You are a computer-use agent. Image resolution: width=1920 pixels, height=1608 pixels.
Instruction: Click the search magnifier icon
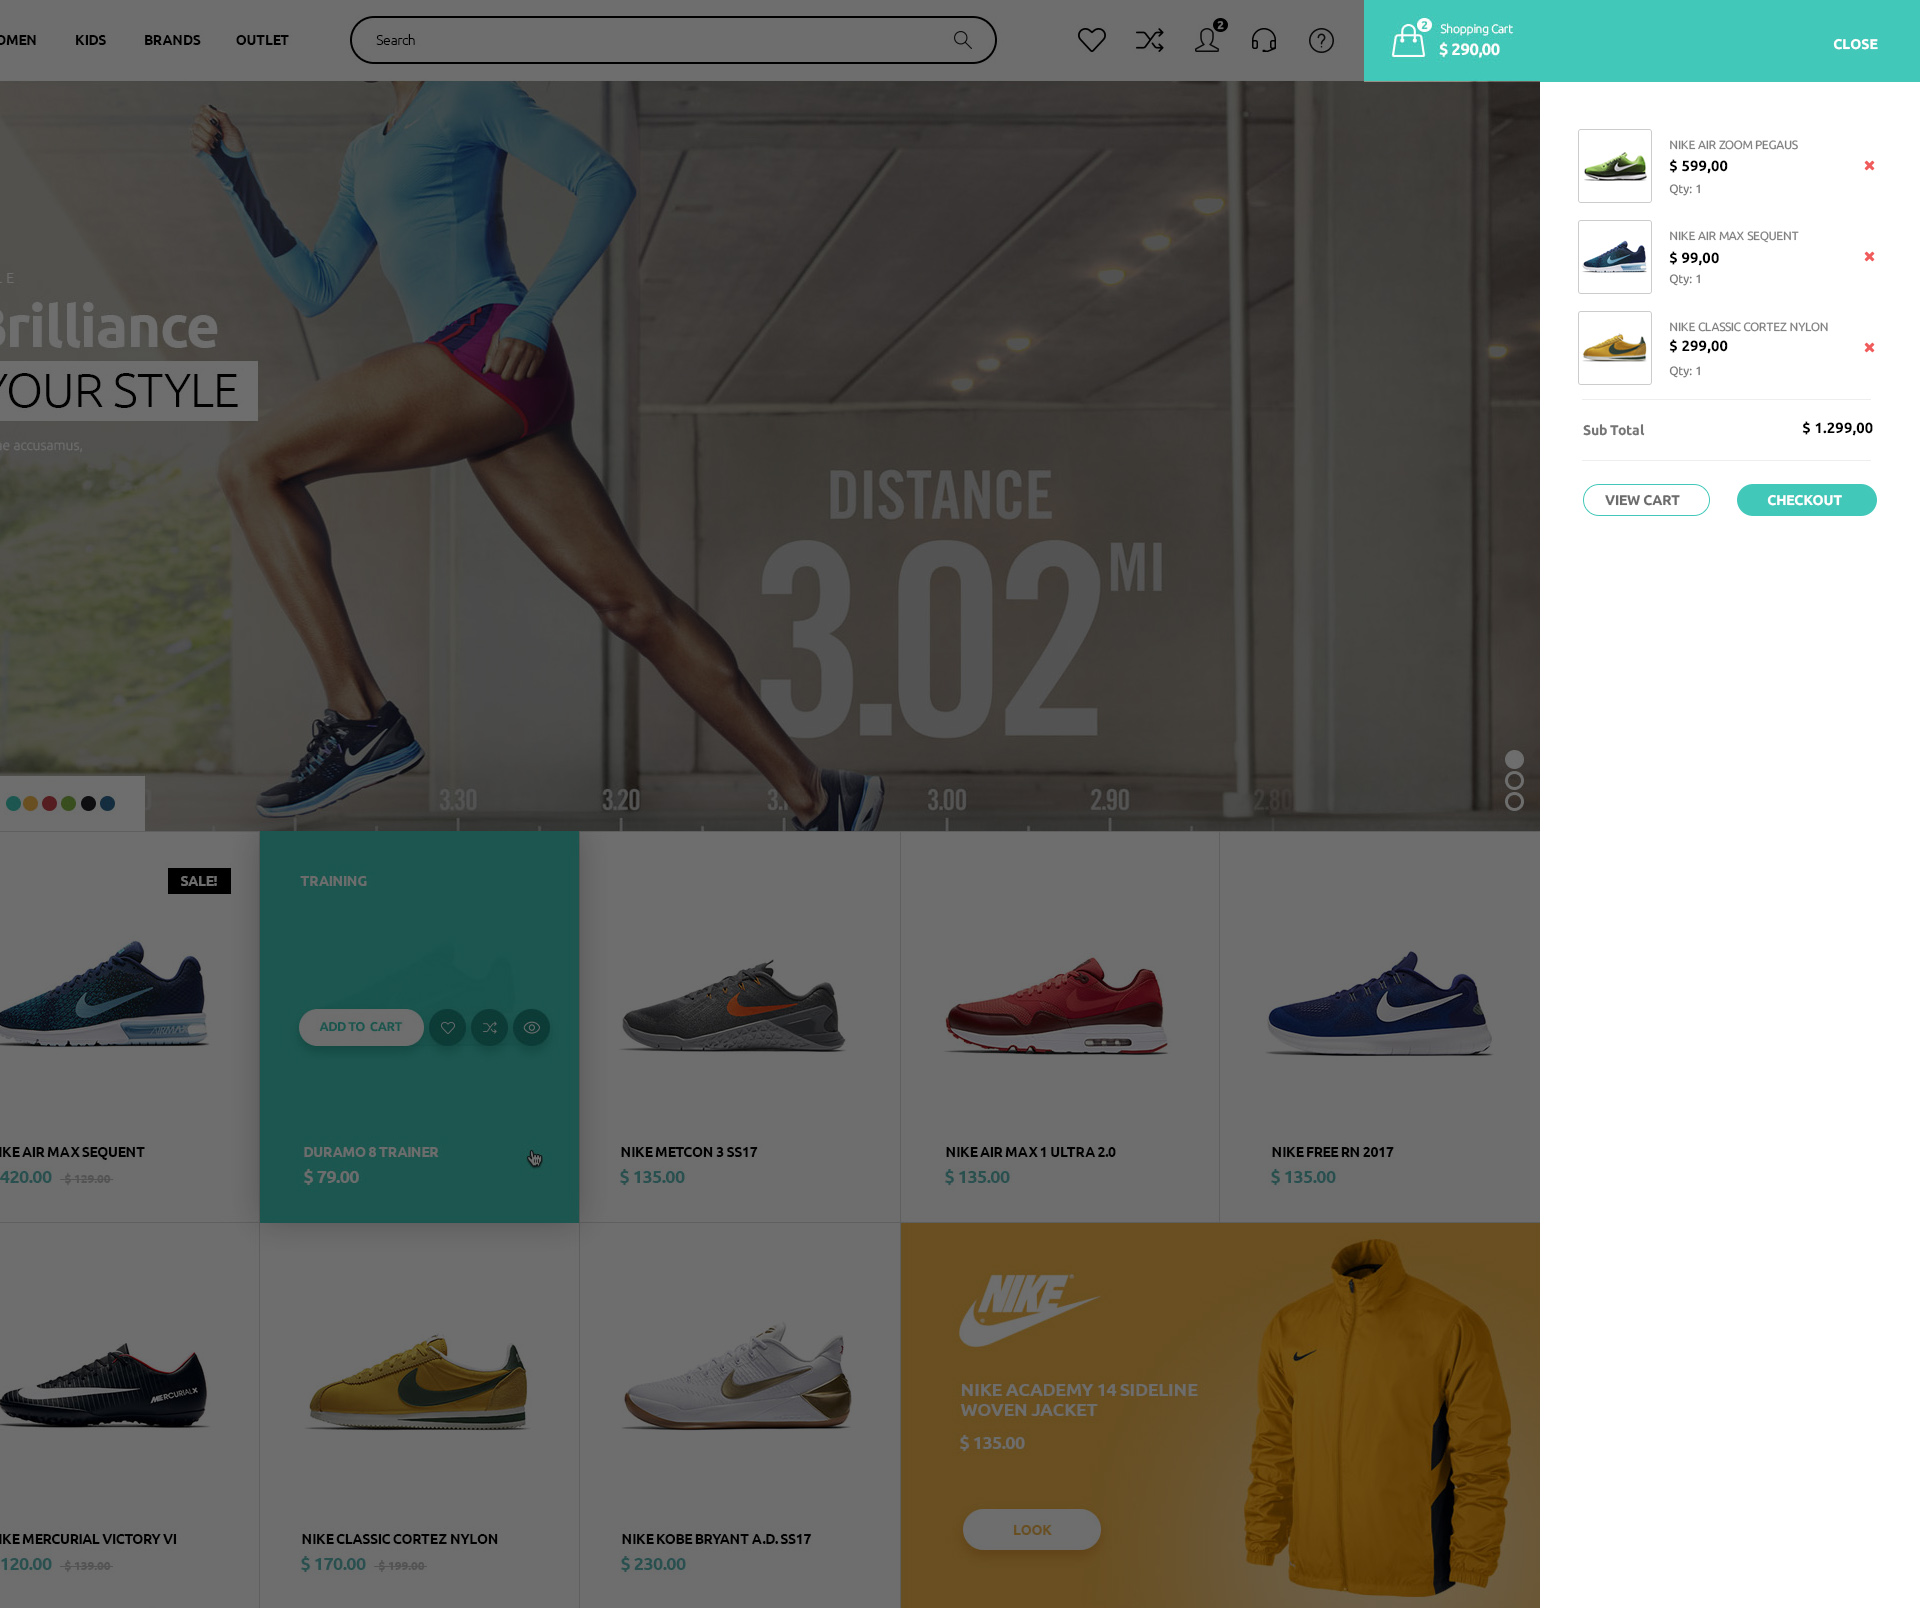[x=962, y=40]
